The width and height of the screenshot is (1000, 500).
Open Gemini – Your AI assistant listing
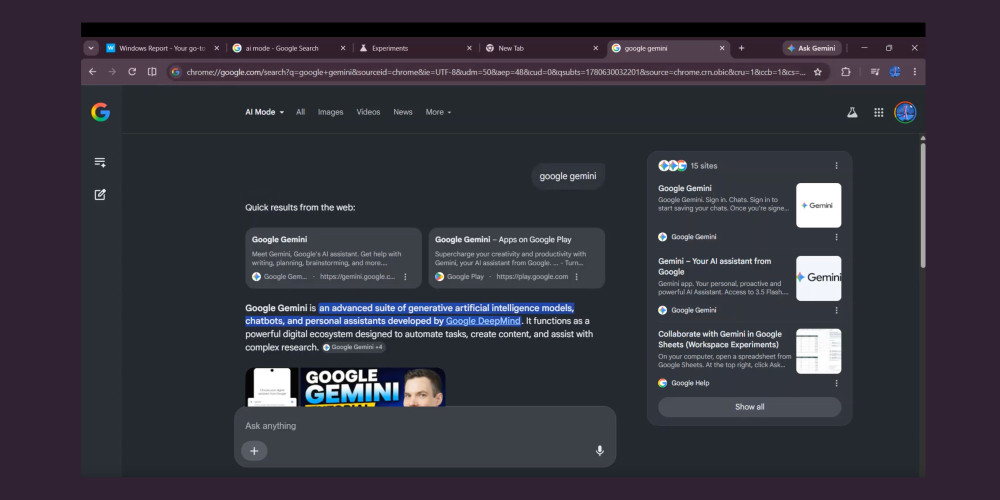[x=723, y=276]
